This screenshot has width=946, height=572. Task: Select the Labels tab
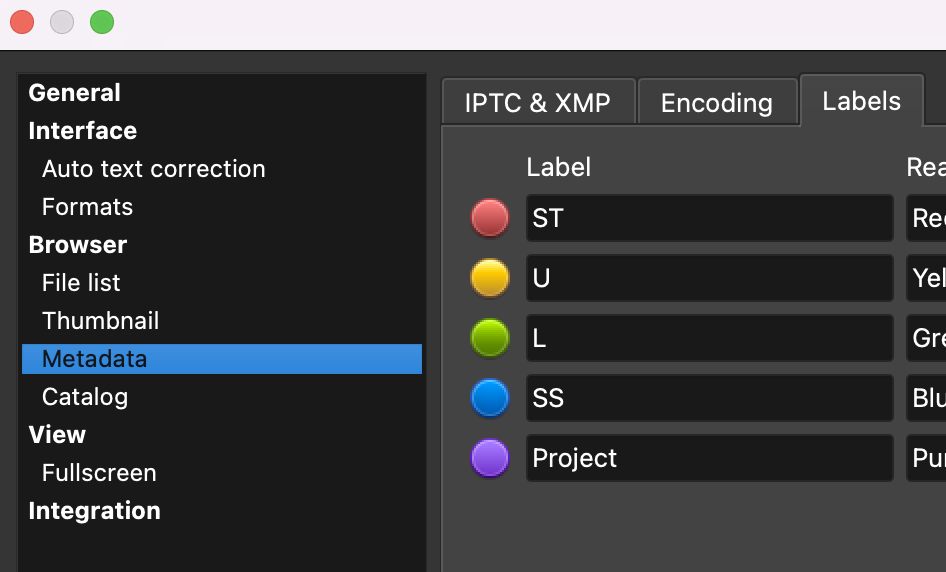861,101
